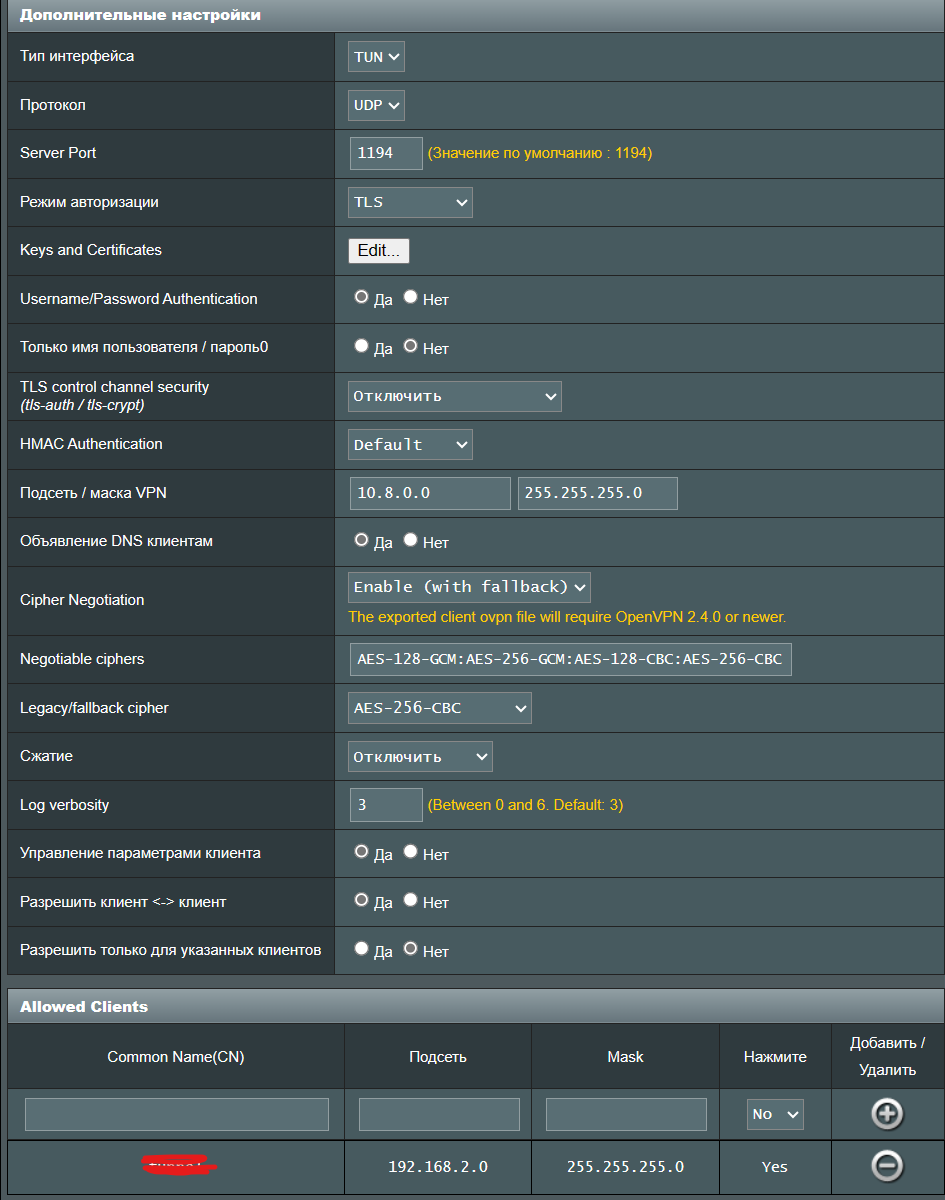The height and width of the screenshot is (1200, 945).
Task: Enable Управление параметрами клиента with Да
Action: pos(362,852)
